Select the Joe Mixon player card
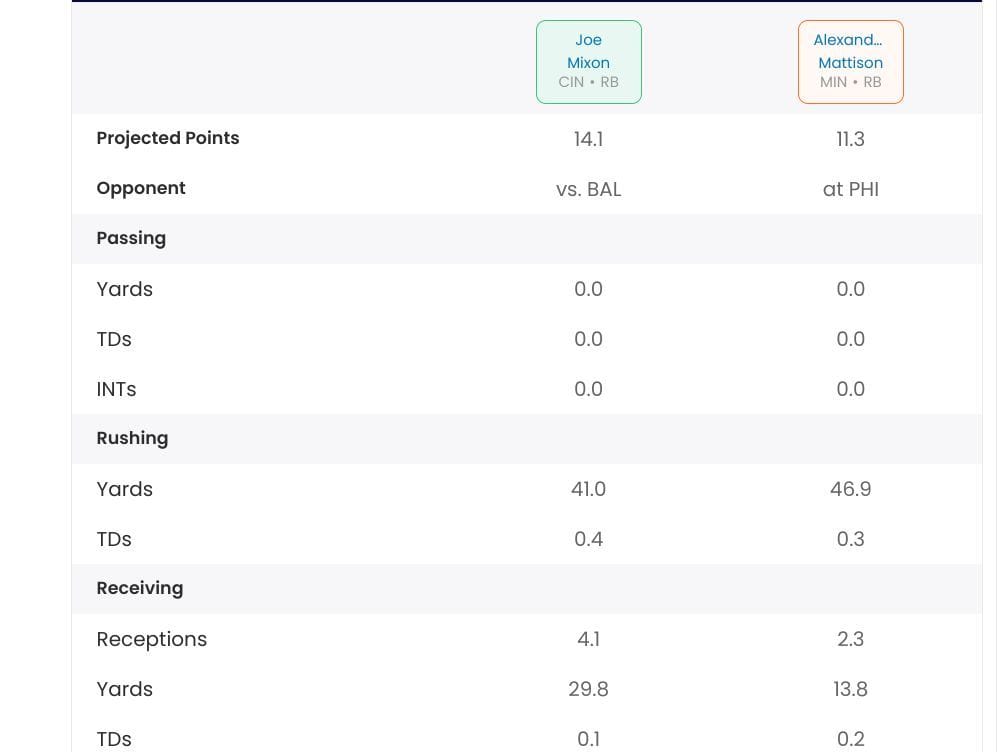This screenshot has width=1002, height=752. pos(588,62)
